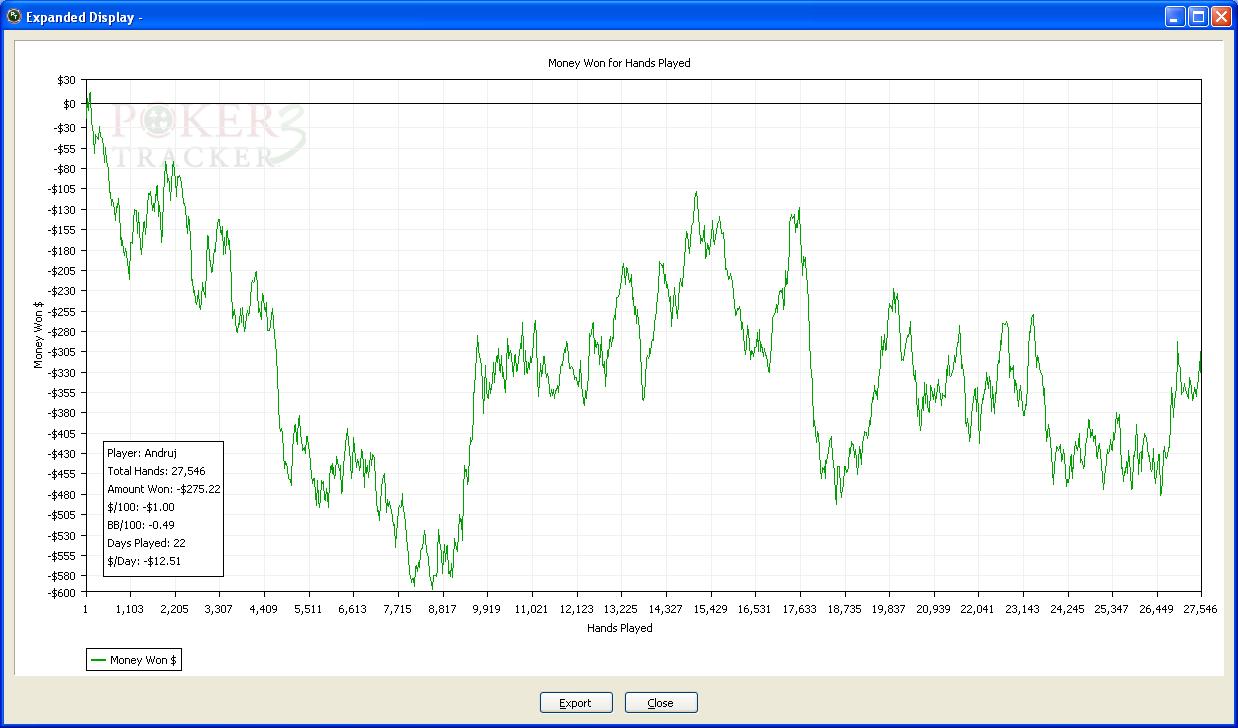The height and width of the screenshot is (728, 1238).
Task: Click the Hands Played x-axis label
Action: tap(619, 628)
